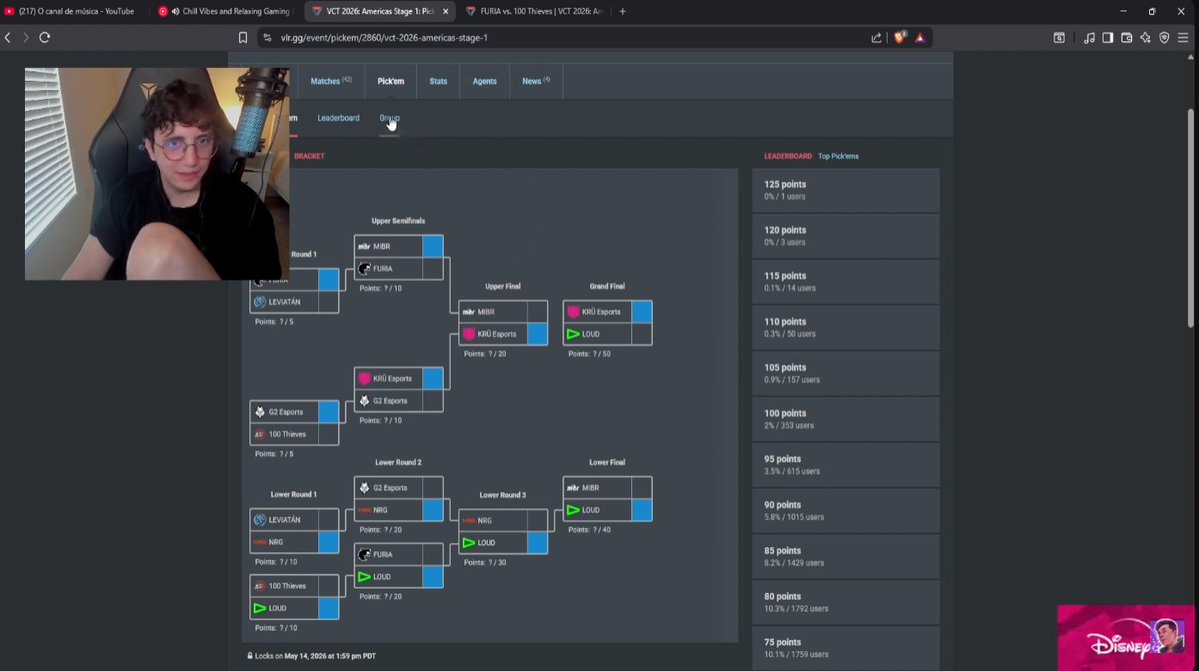Image resolution: width=1199 pixels, height=671 pixels.
Task: Click the URL address field
Action: (566, 37)
